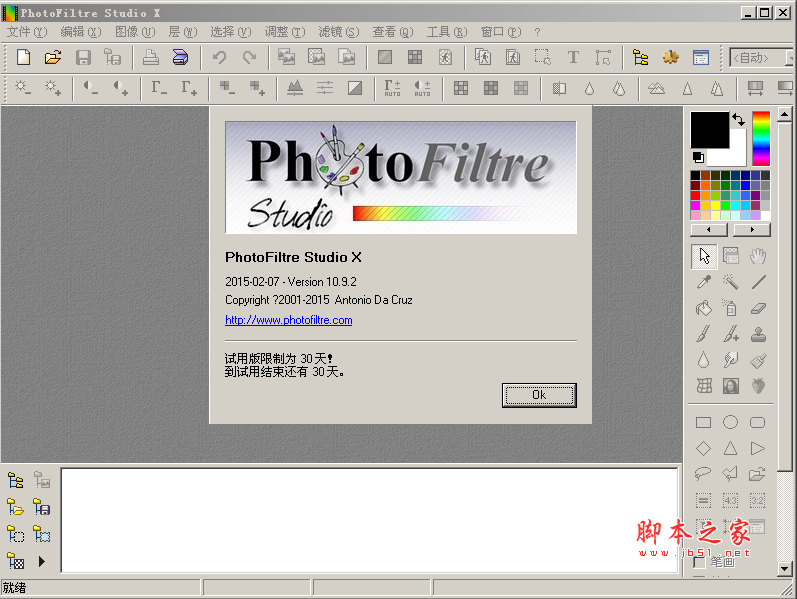Open the 文件 menu
The image size is (797, 599).
tap(26, 32)
